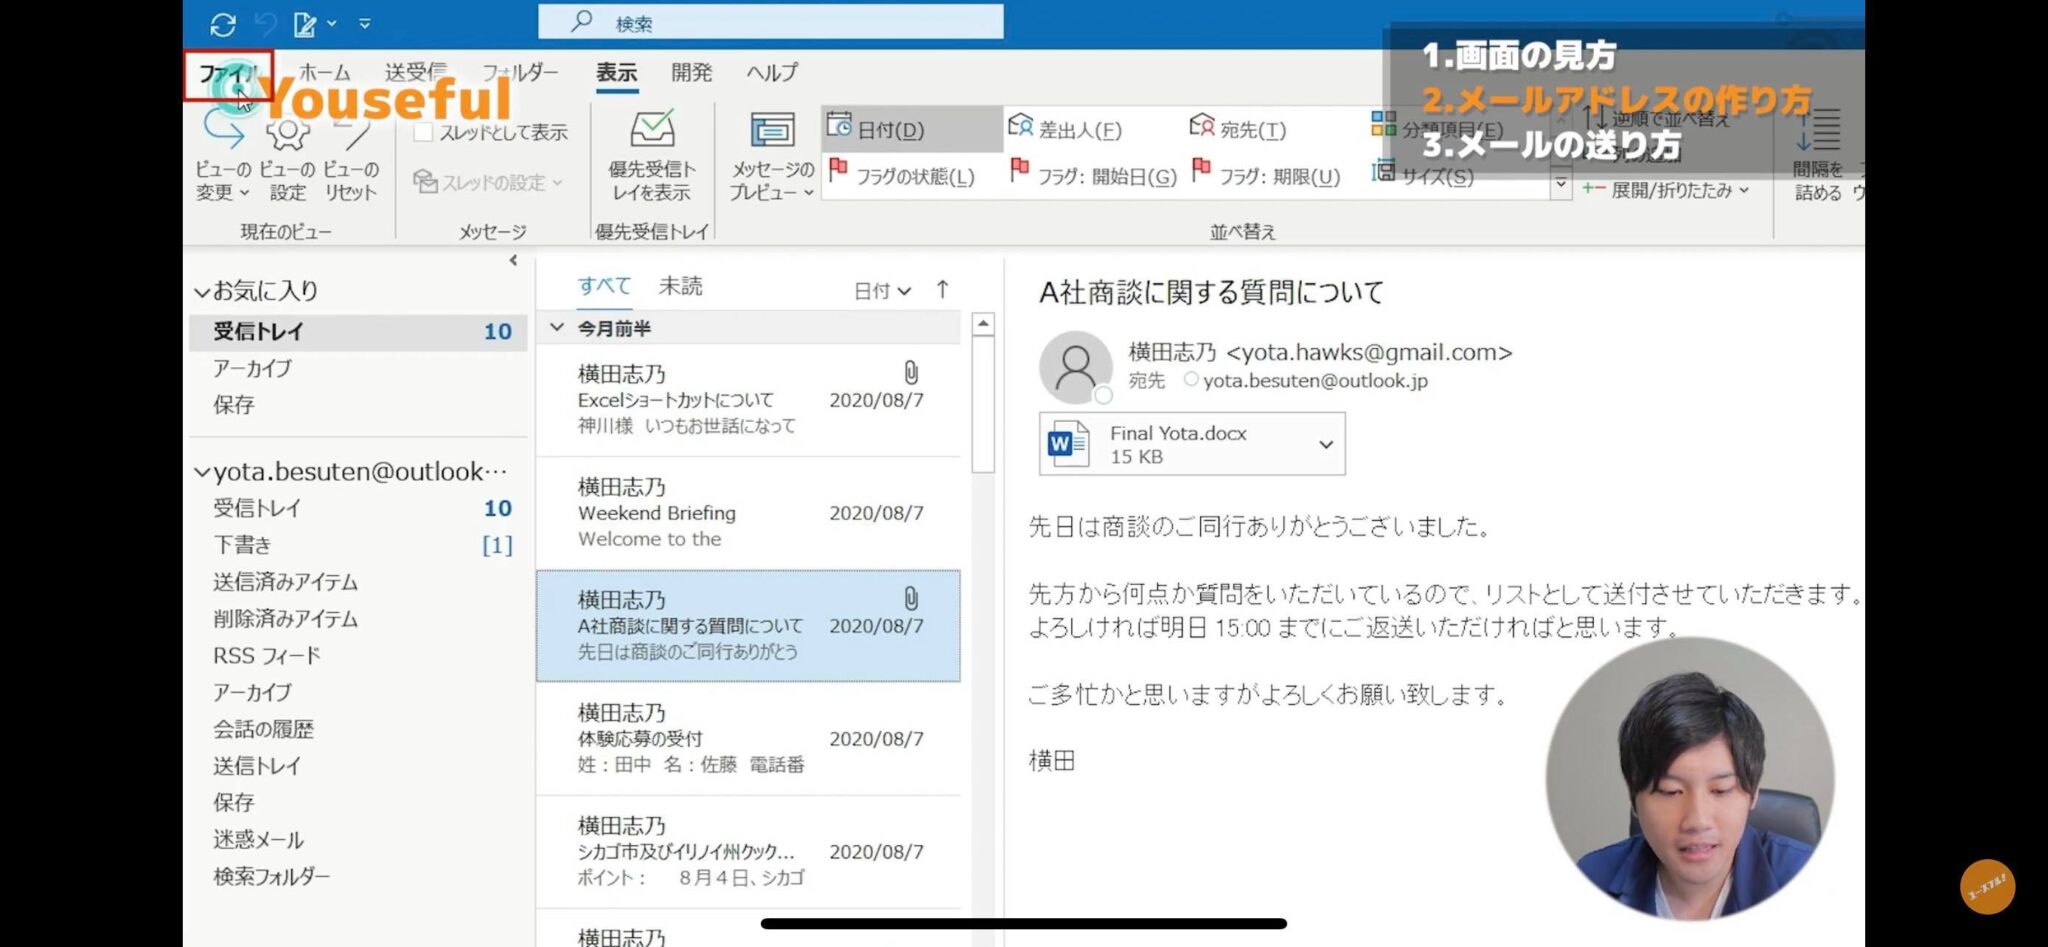
Task: Open the 展開/折りたたみ dropdown
Action: click(x=1666, y=190)
